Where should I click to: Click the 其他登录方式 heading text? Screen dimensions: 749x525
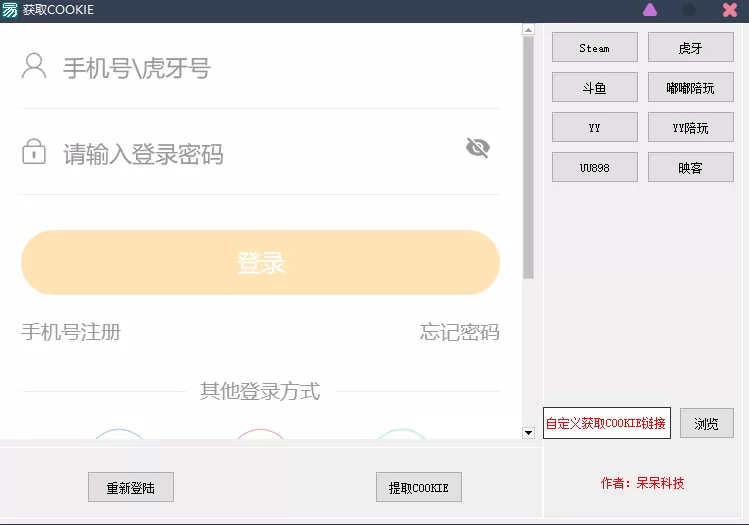pos(260,391)
